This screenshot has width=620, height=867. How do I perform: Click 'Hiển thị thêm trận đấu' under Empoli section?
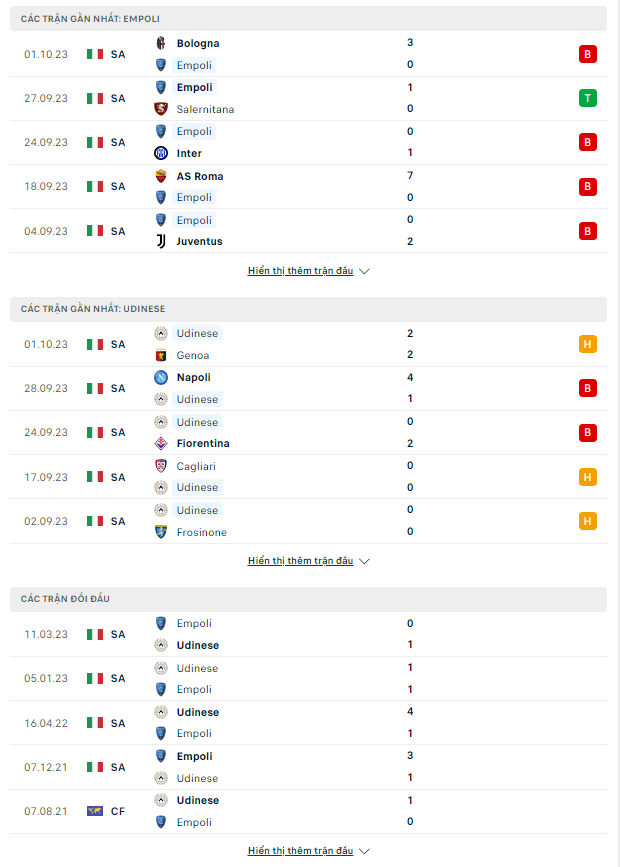tap(300, 271)
